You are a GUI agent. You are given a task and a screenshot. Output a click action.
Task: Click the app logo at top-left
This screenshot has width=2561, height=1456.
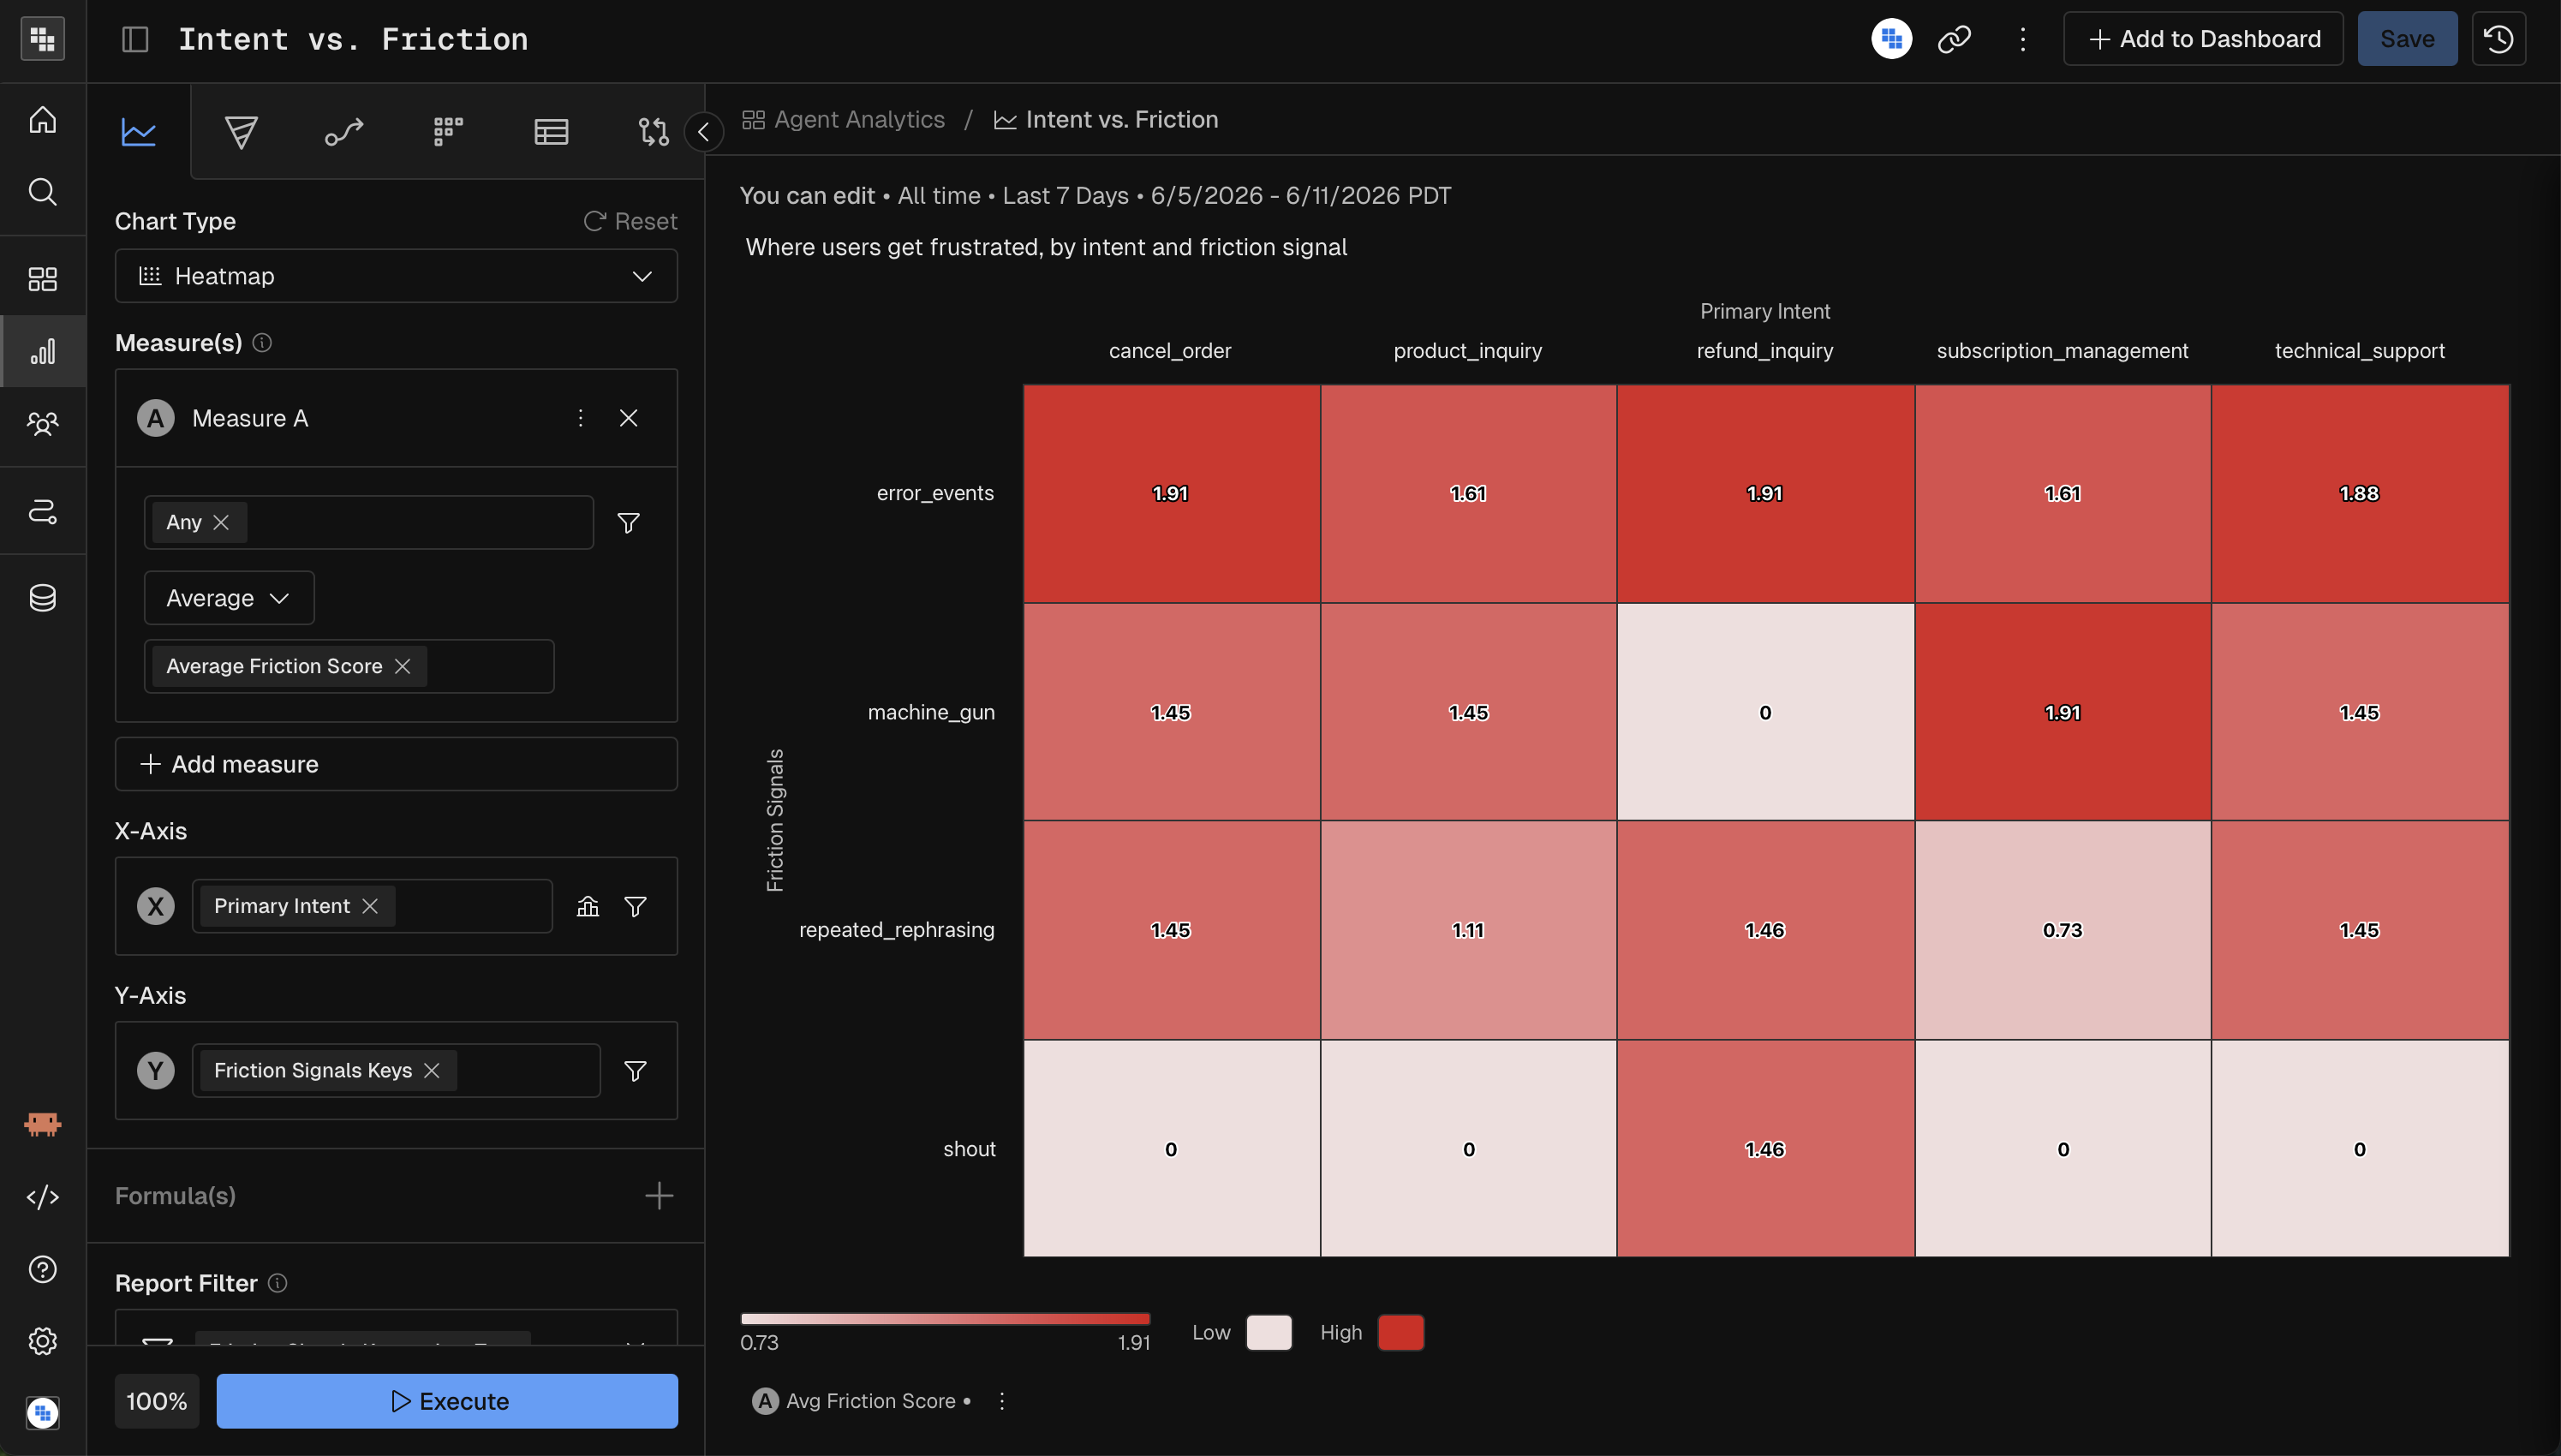click(x=42, y=39)
